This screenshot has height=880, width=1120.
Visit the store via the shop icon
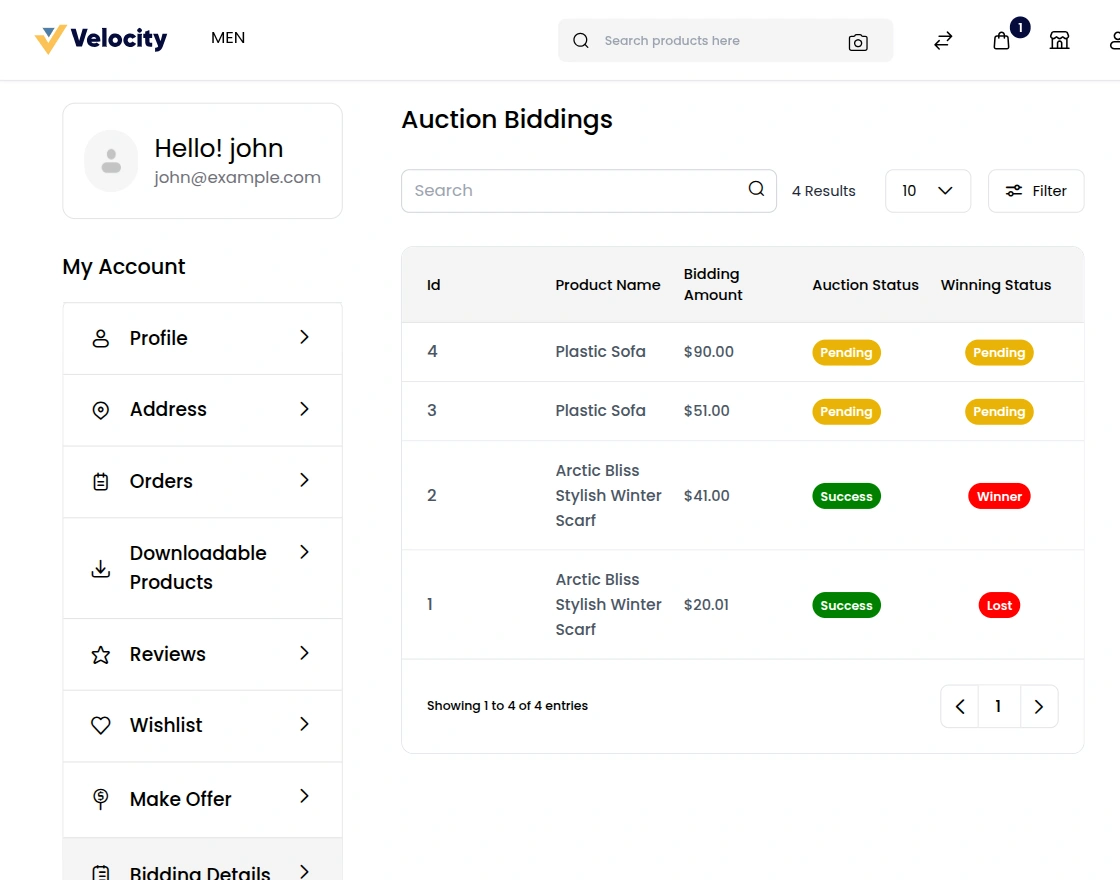coord(1059,40)
